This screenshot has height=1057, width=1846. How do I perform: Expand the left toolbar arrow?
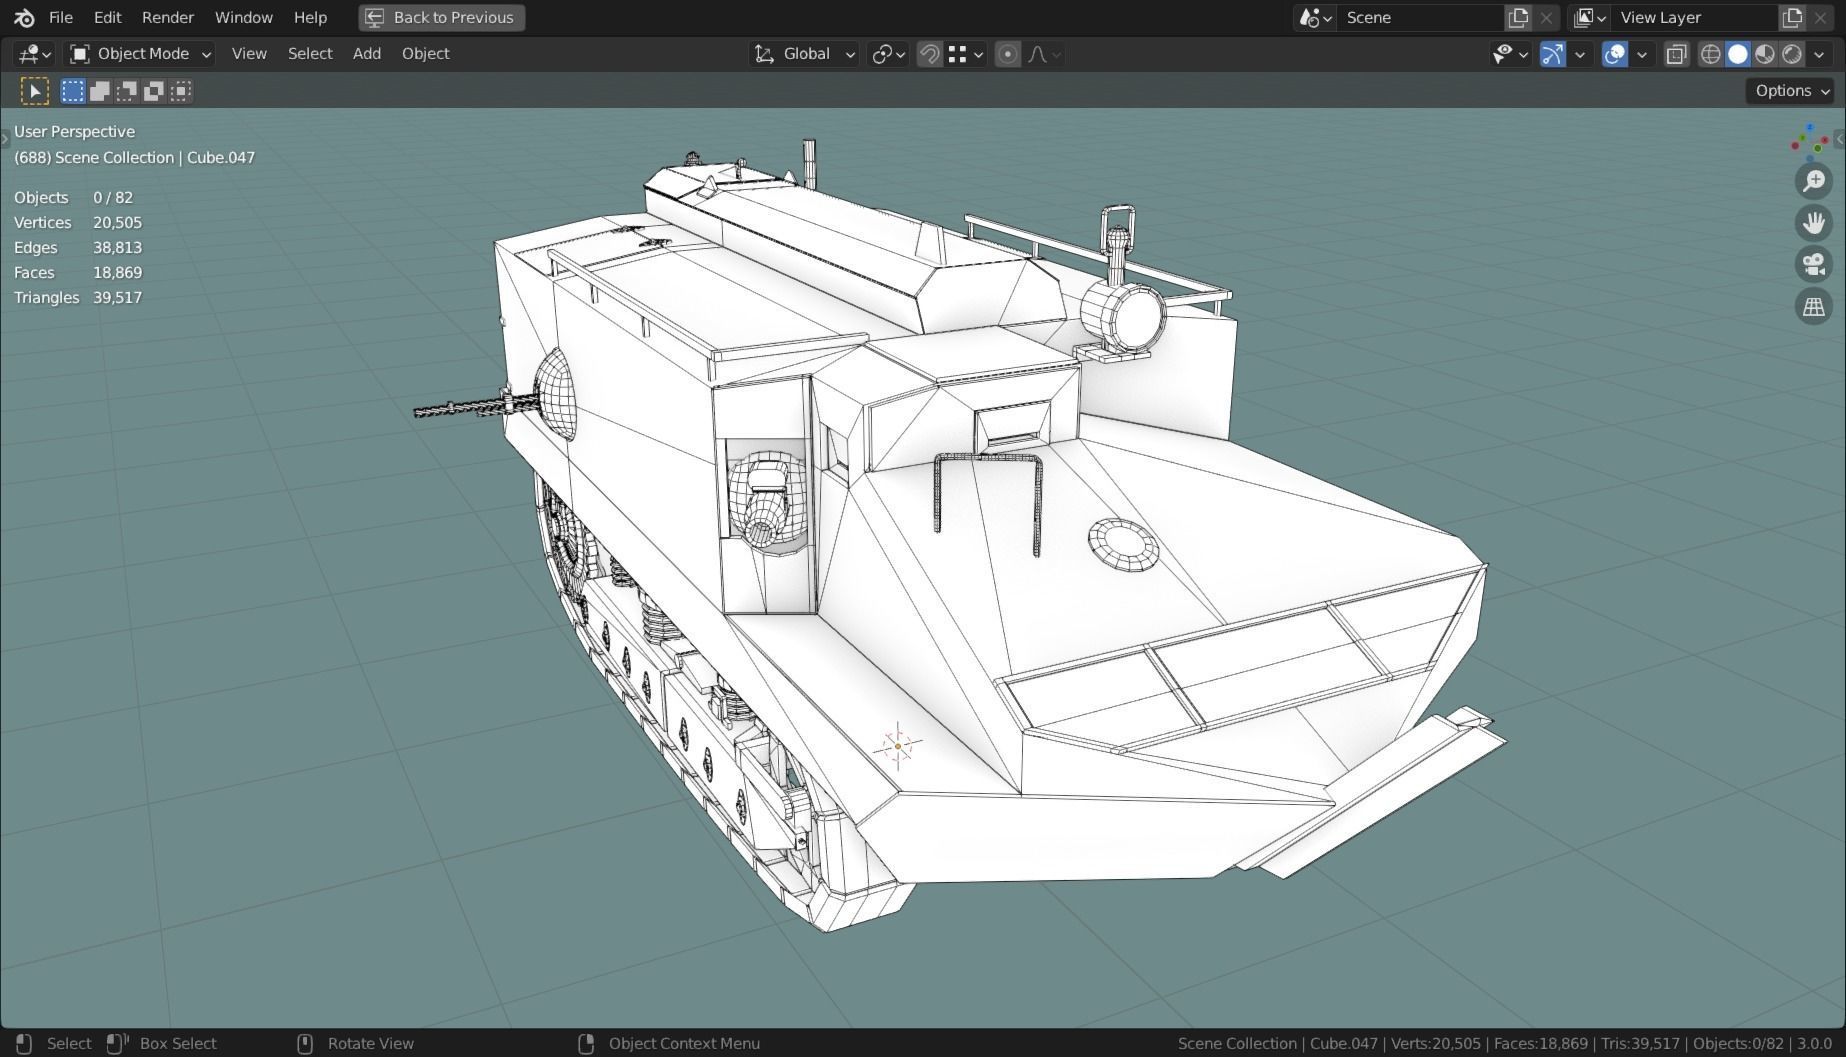tap(4, 139)
